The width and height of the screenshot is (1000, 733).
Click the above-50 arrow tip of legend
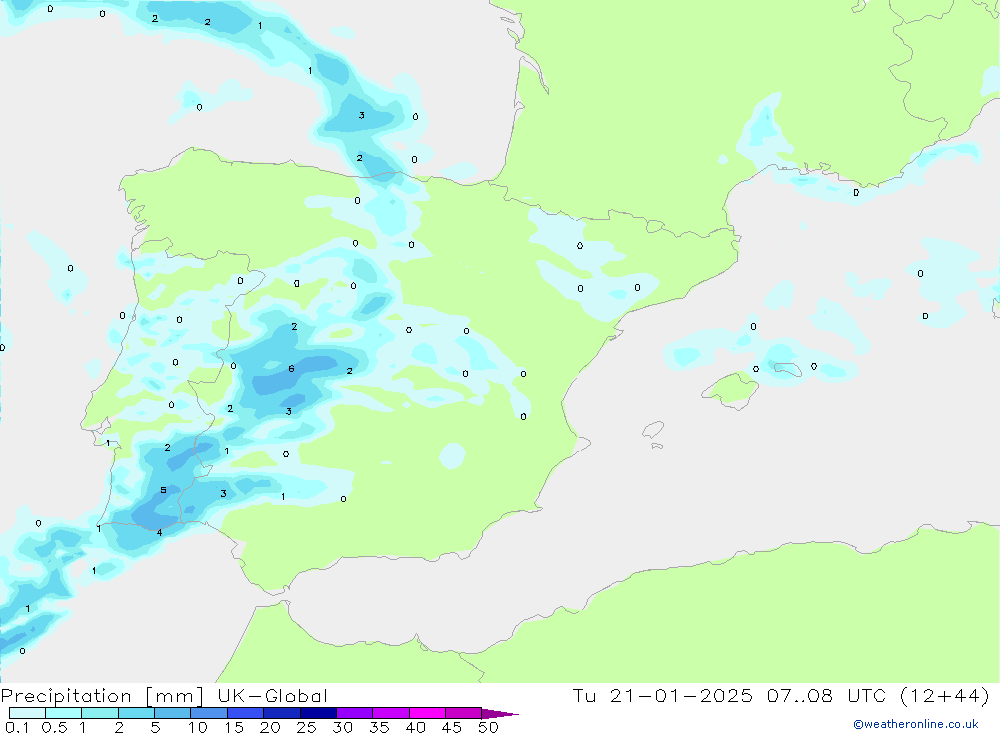[500, 713]
